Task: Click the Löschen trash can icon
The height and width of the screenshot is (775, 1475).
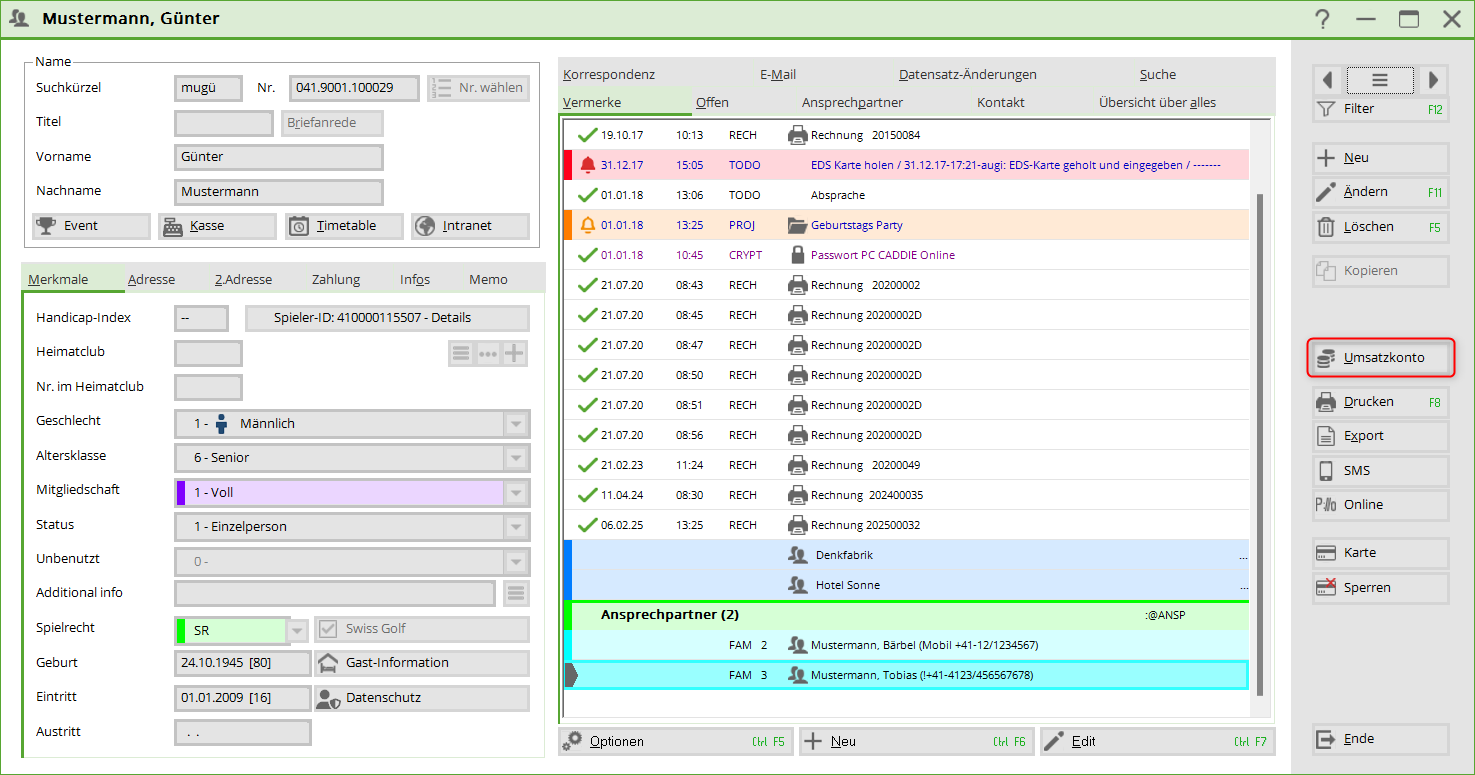Action: [x=1326, y=227]
